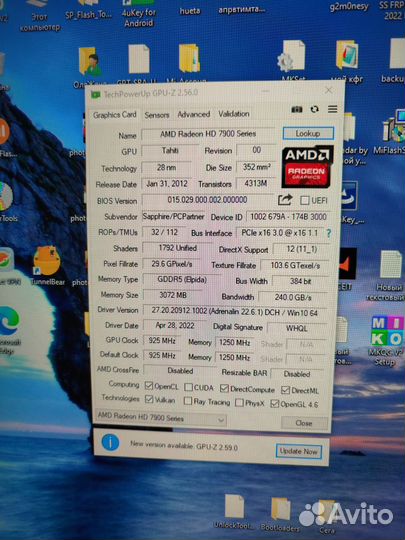This screenshot has height=540, width=405.
Task: Toggle the PhysX checkbox
Action: 239,403
